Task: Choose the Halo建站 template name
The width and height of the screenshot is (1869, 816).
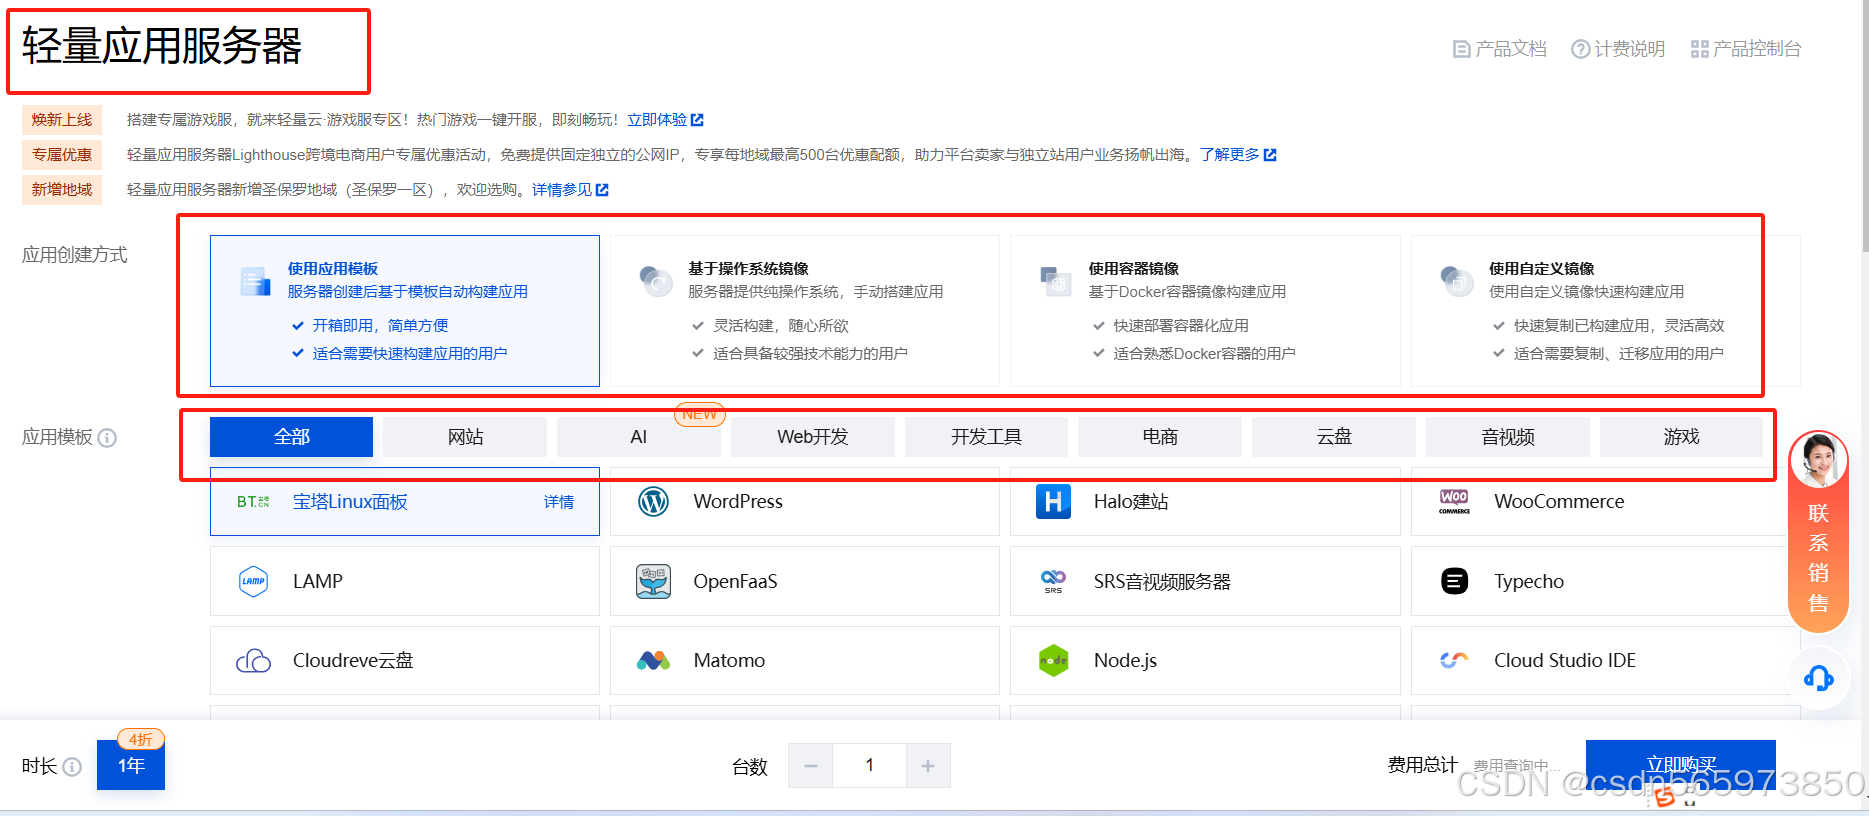Action: 1131,501
